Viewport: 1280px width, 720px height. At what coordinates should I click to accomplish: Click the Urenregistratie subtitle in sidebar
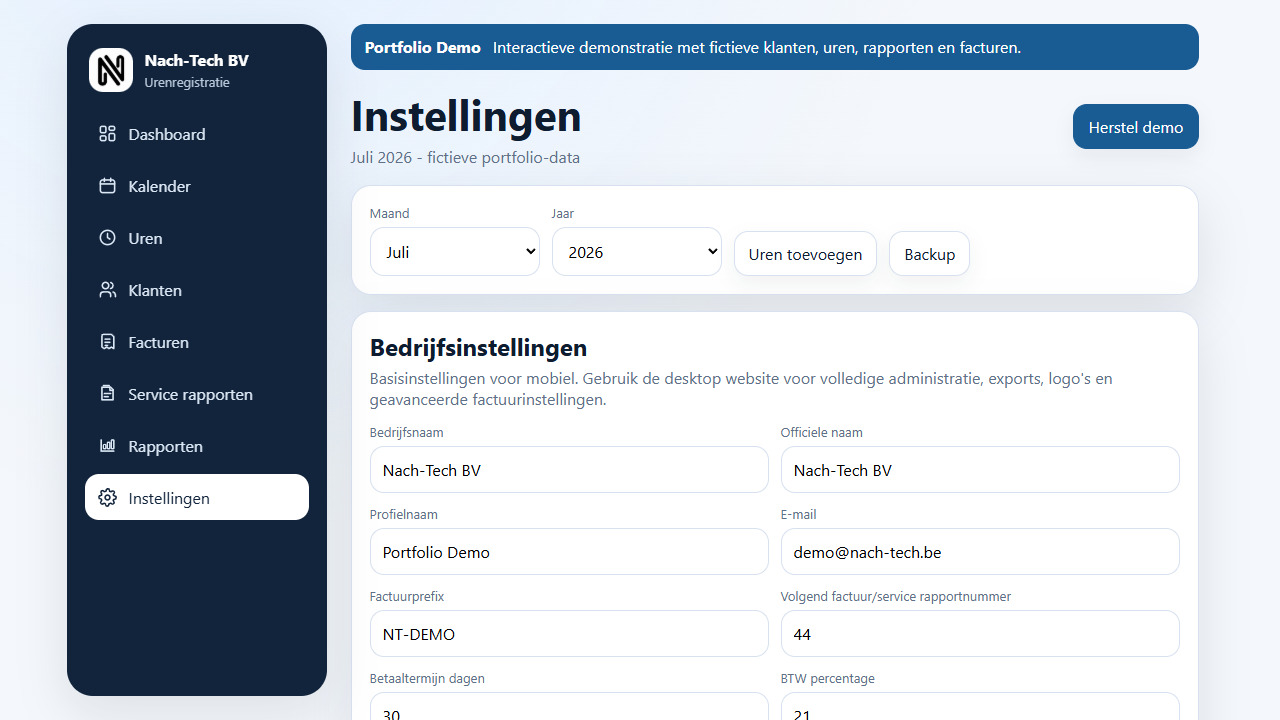coord(187,83)
